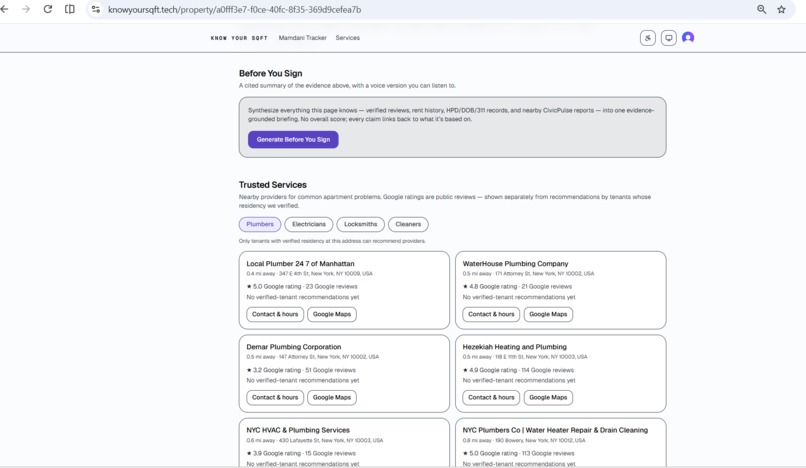Click address 171 Attorney St, New York
The image size is (806, 468).
(544, 274)
